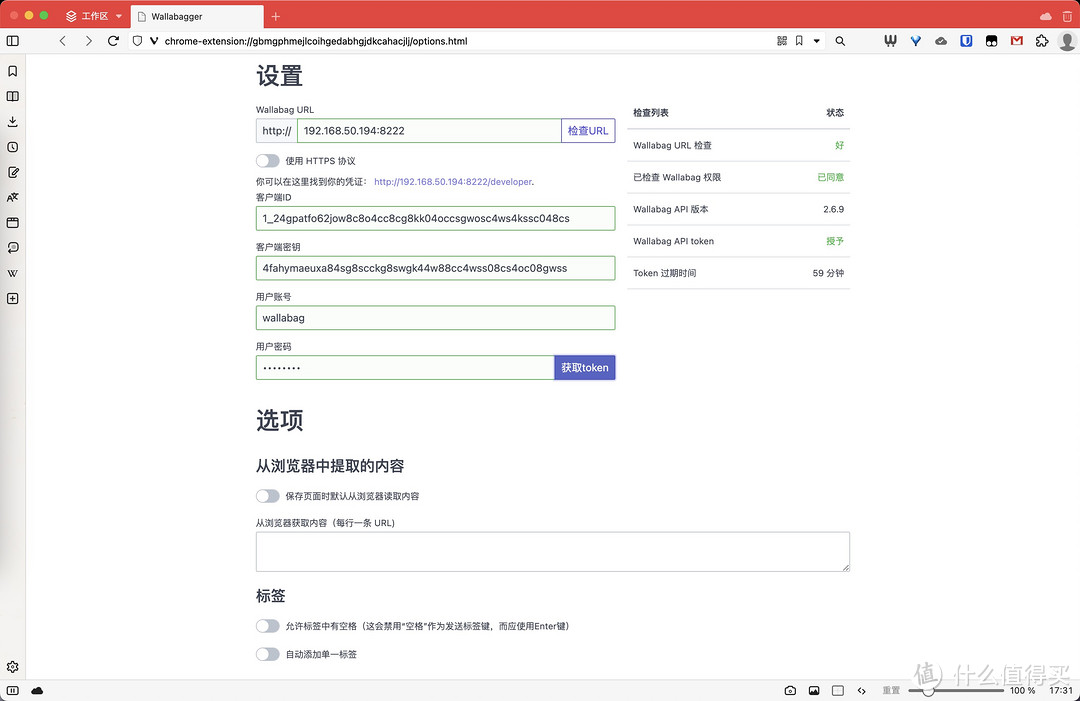This screenshot has height=701, width=1080.
Task: Open the Wikipedia web panel
Action: tap(13, 273)
